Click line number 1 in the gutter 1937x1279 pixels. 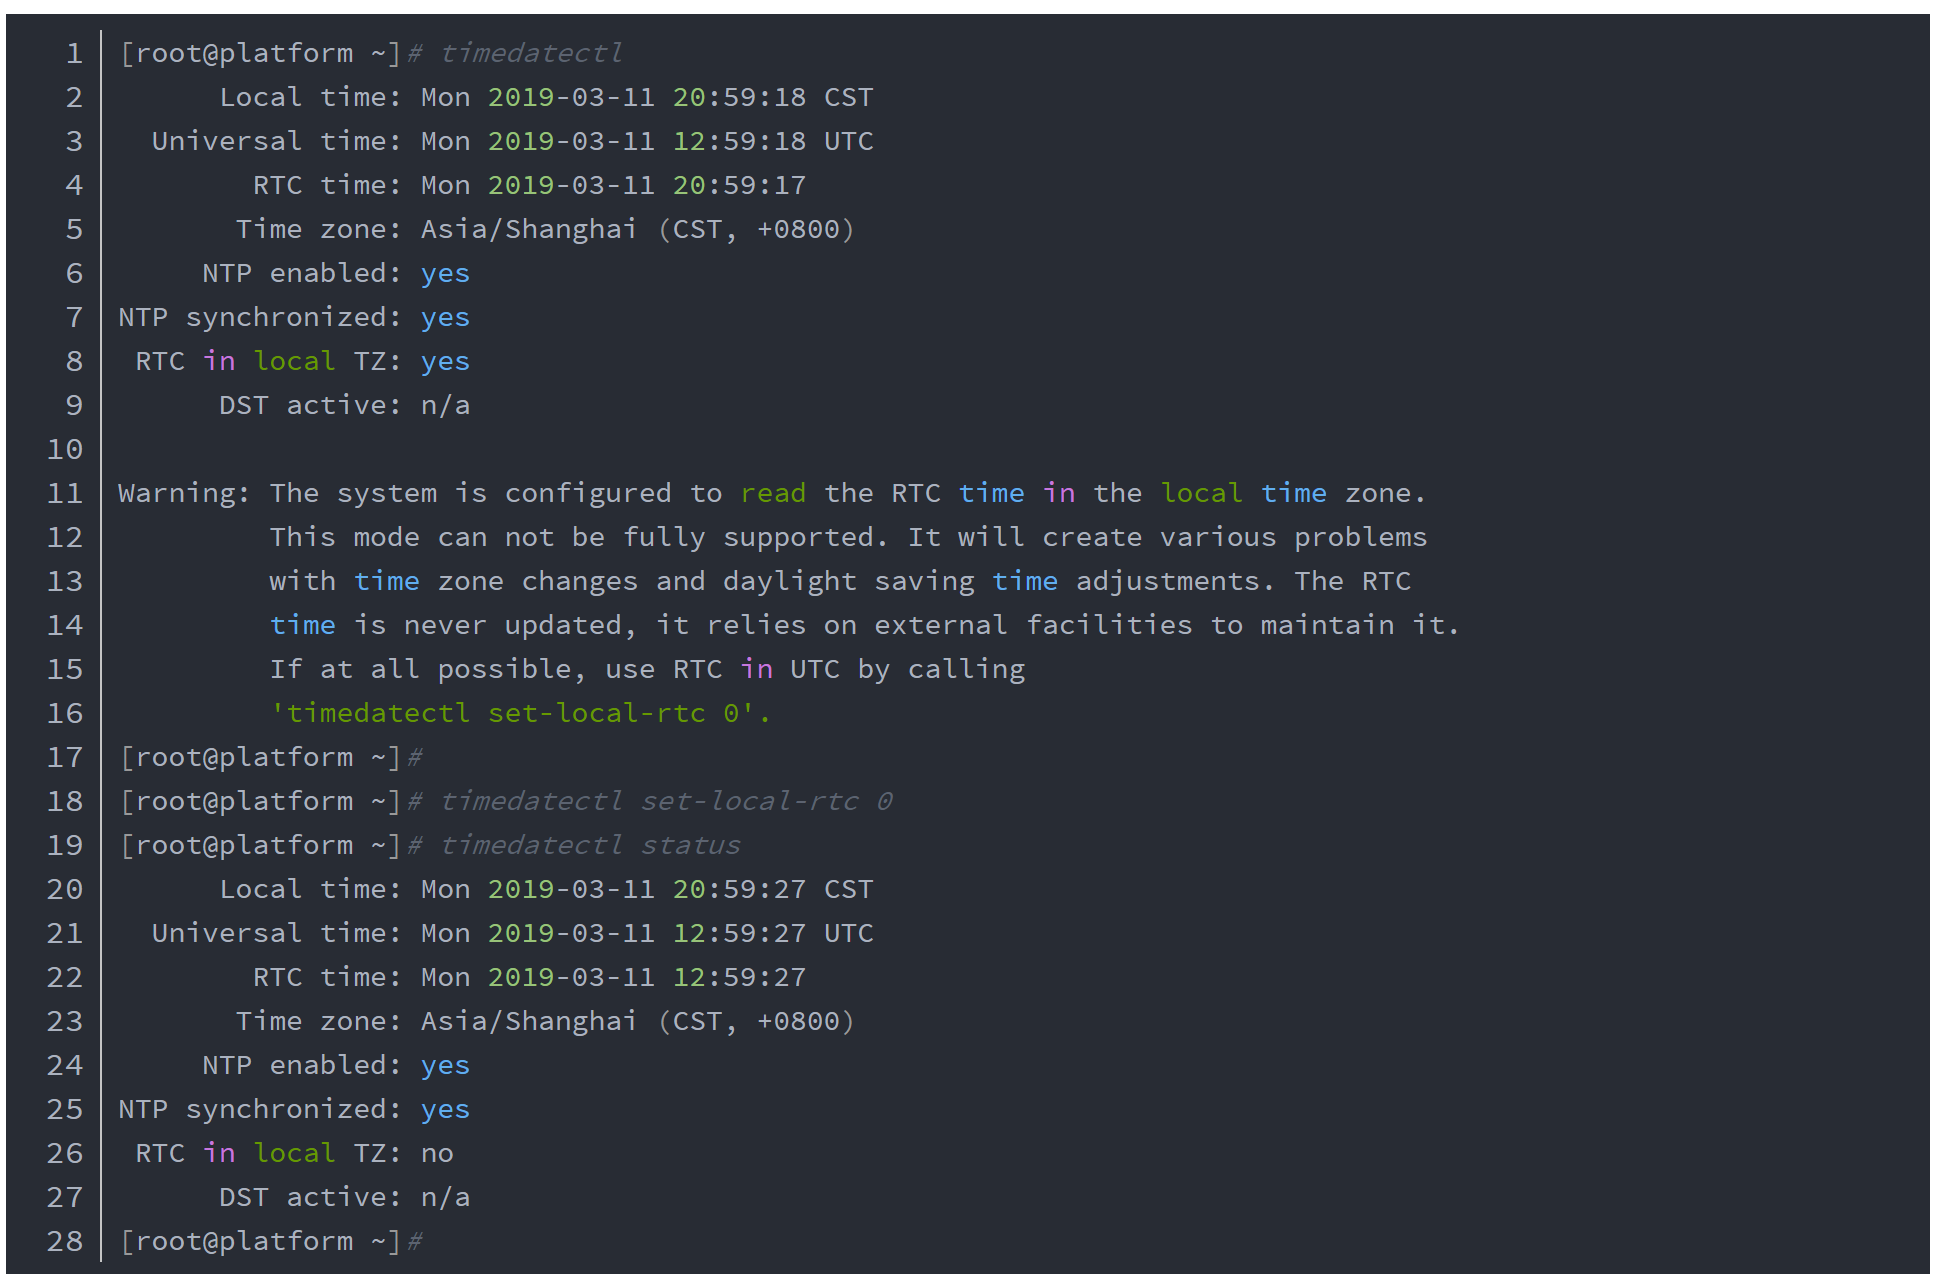coord(74,54)
